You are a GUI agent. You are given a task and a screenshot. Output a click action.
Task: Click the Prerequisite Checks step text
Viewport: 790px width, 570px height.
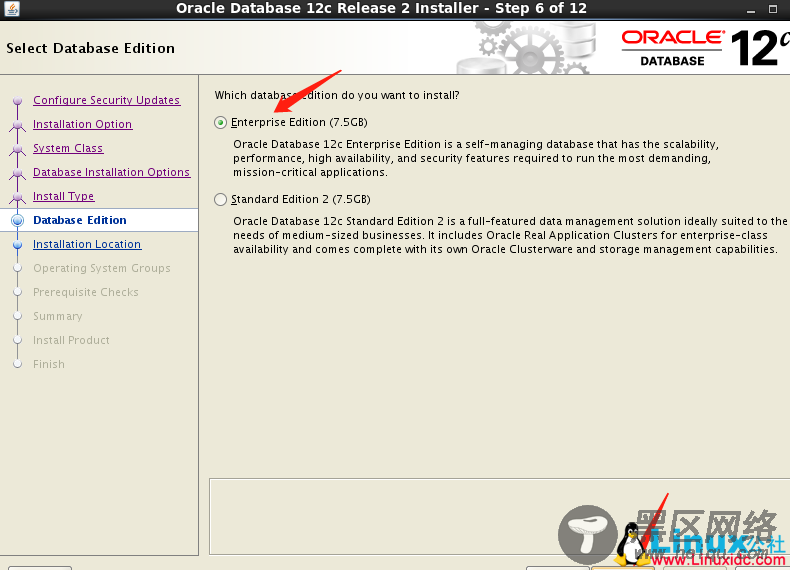[86, 292]
